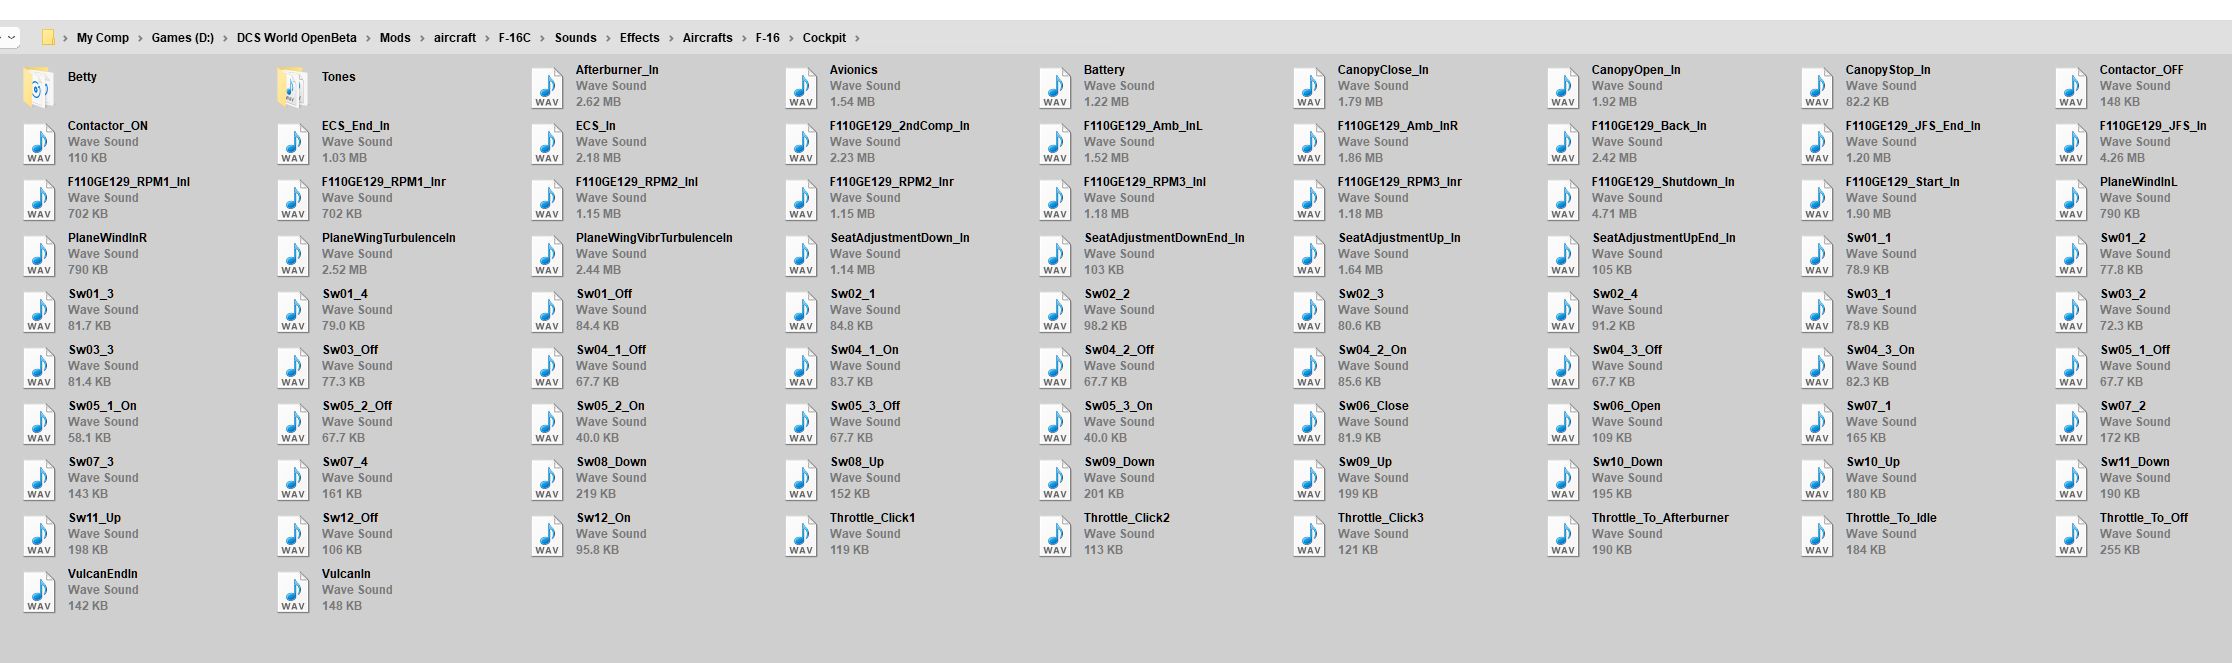2232x663 pixels.
Task: Select file name Throttle_Click3
Action: click(1381, 518)
